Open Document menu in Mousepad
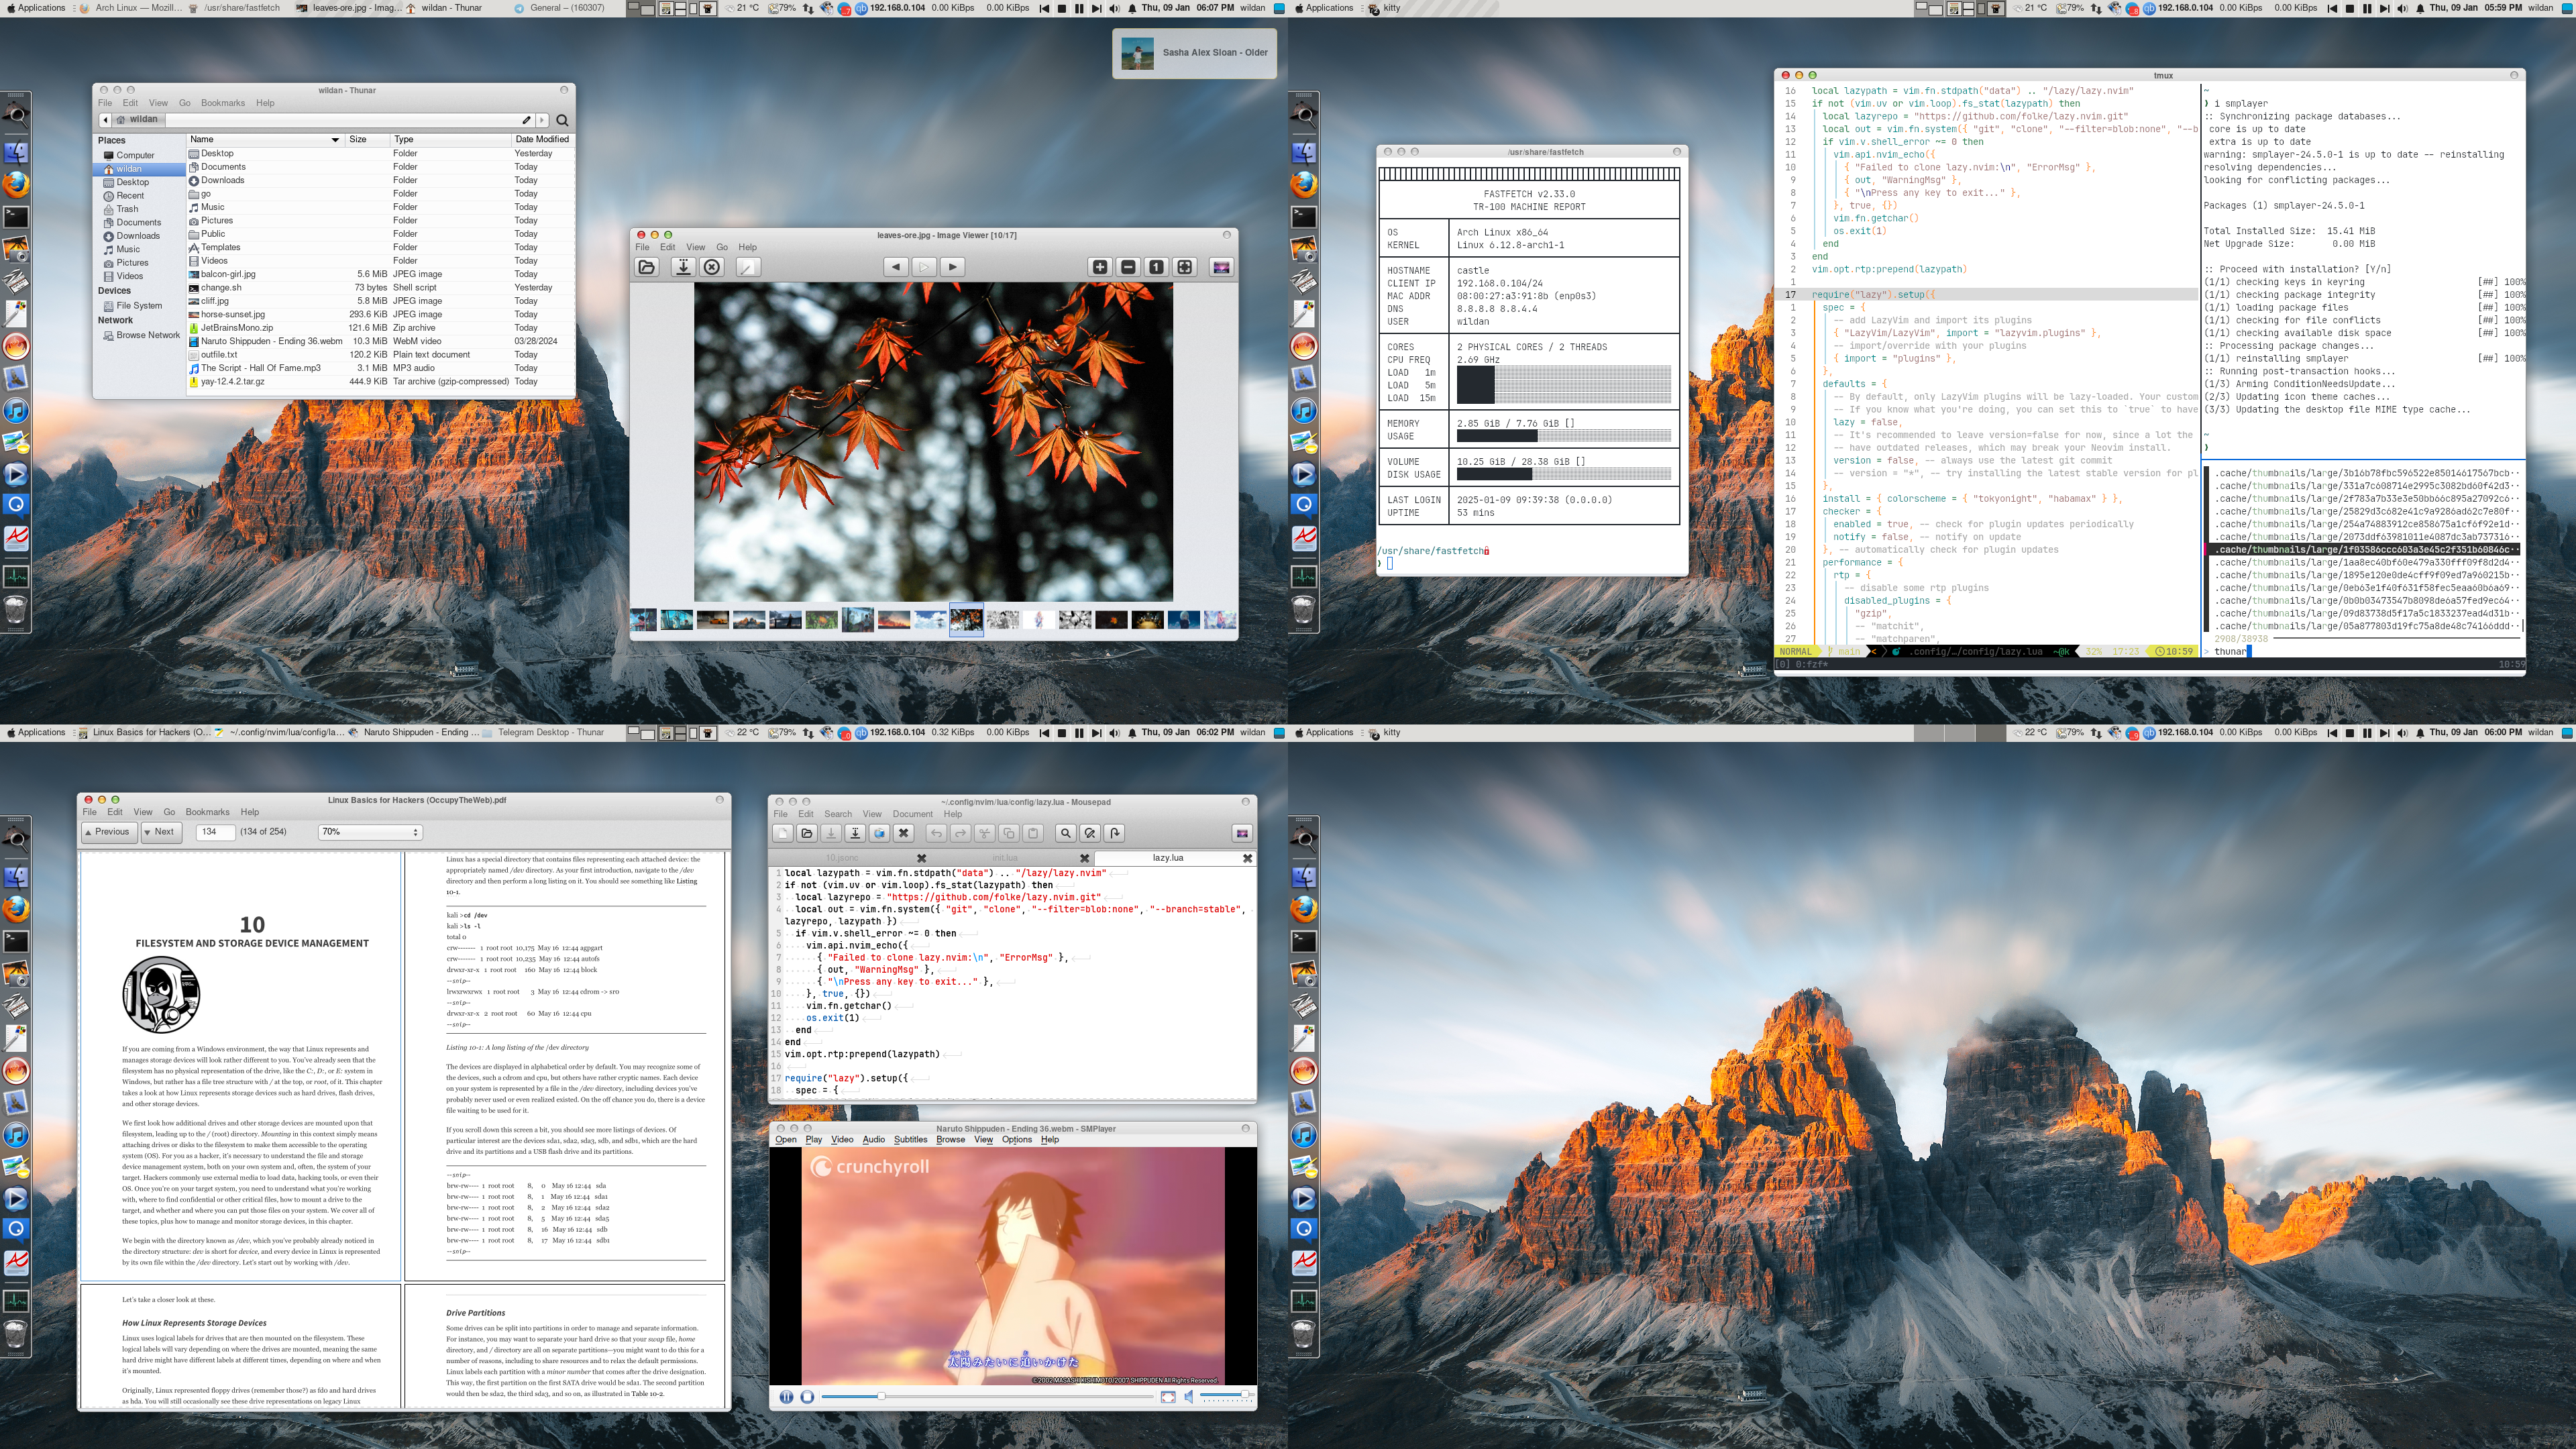Viewport: 2576px width, 1449px height. point(912,814)
